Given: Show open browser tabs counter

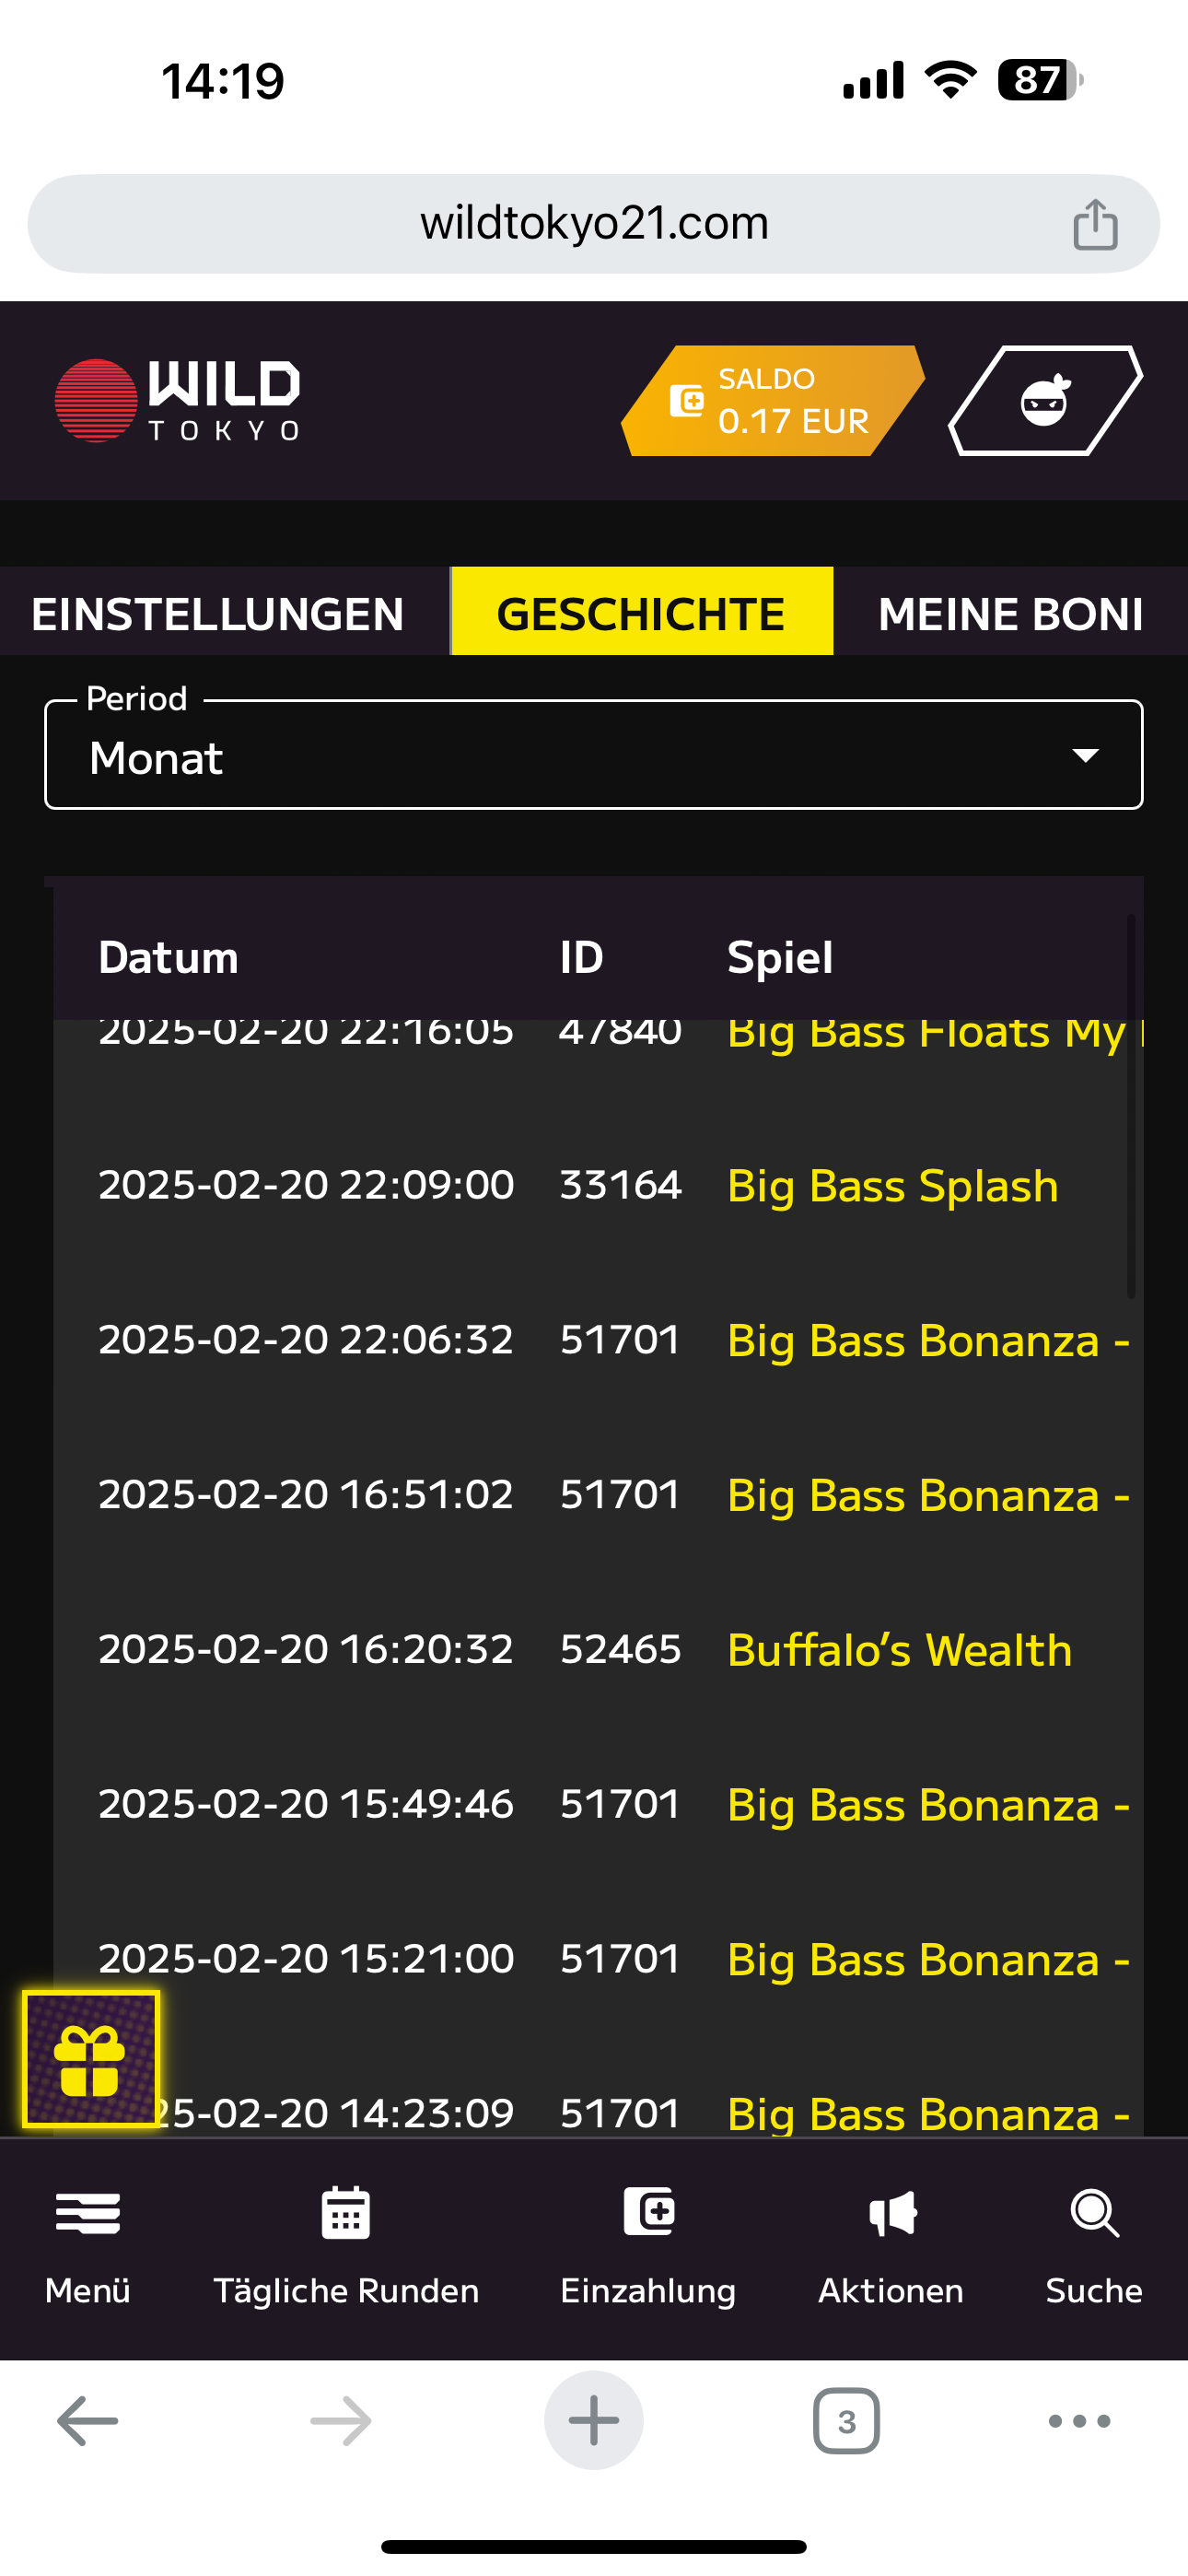Looking at the screenshot, I should [846, 2421].
